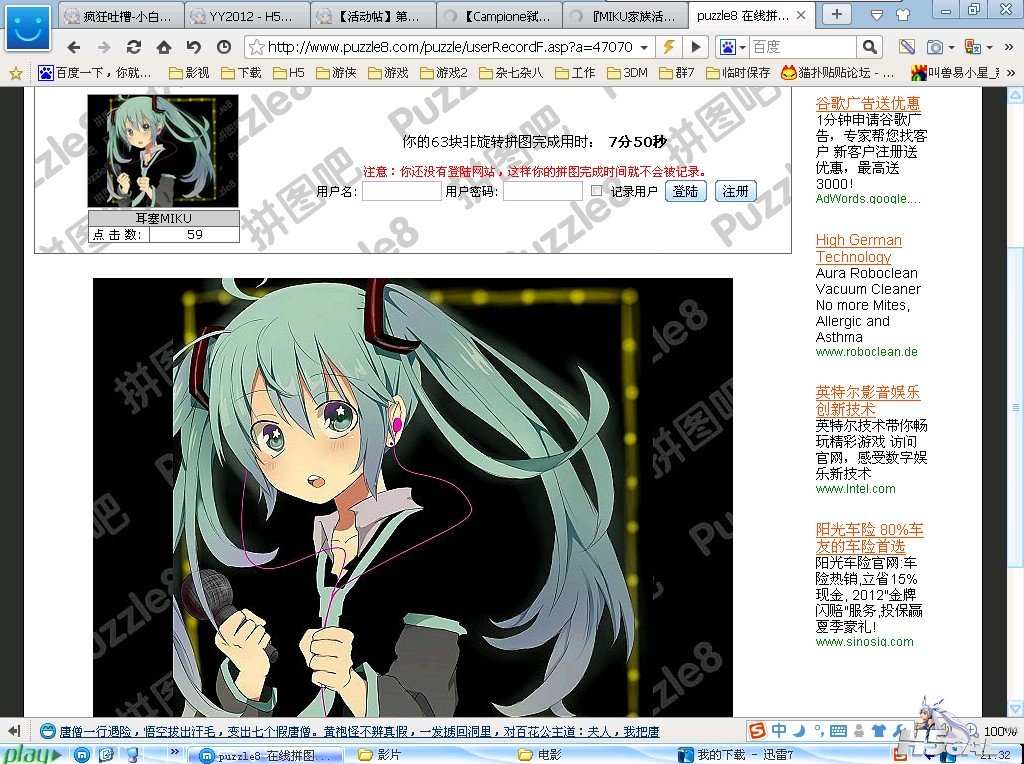The image size is (1024, 764).
Task: Close the puzzle8 在线拼 tab
Action: coord(802,15)
